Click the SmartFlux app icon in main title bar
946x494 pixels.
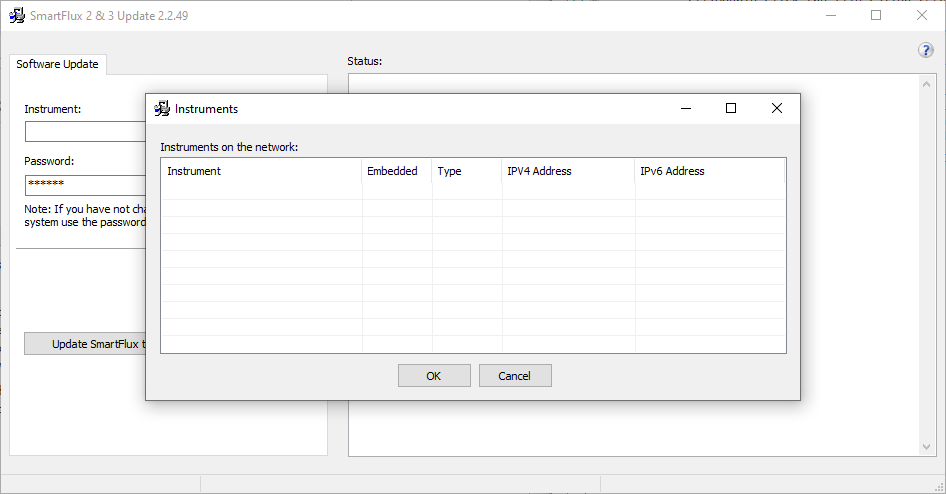click(x=16, y=15)
